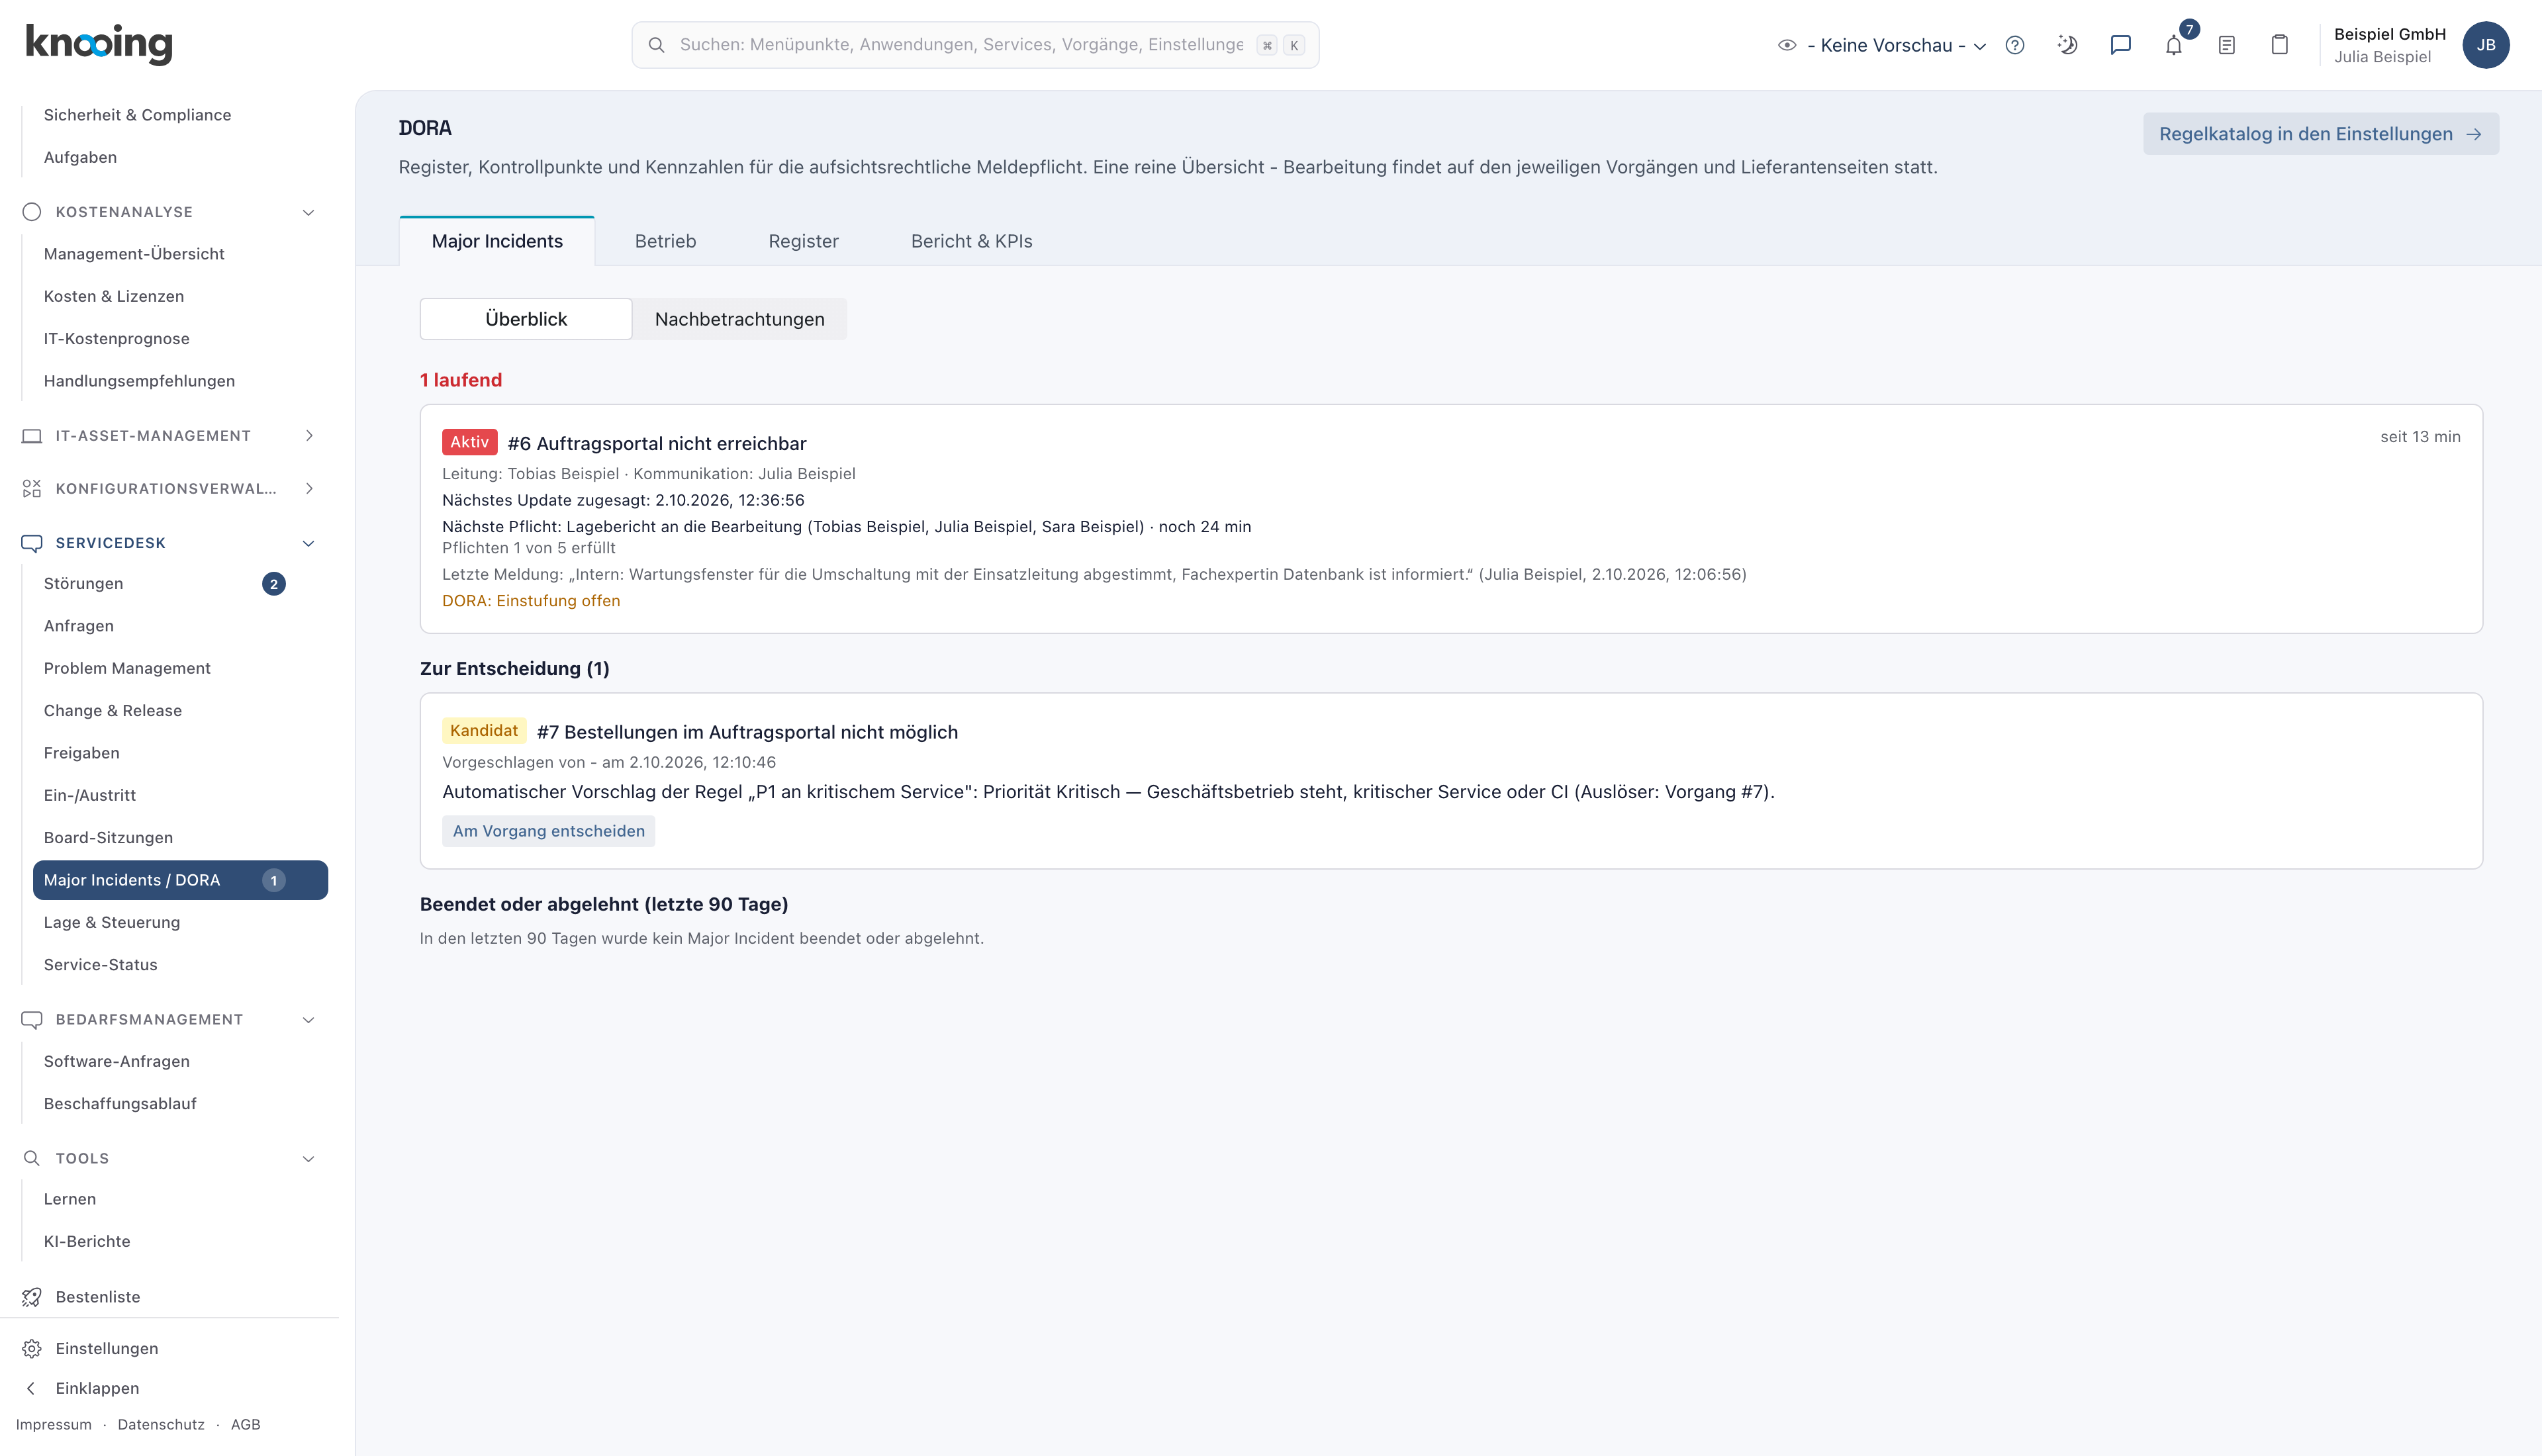
Task: Collapse the Bedarfsmanagement section chevron
Action: (309, 1020)
